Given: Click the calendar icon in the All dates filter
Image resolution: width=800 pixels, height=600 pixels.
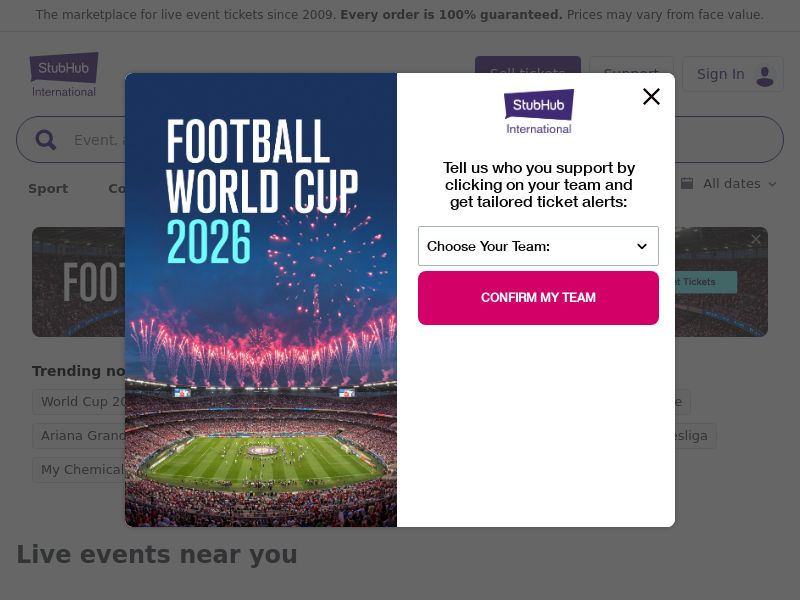Looking at the screenshot, I should pyautogui.click(x=687, y=183).
